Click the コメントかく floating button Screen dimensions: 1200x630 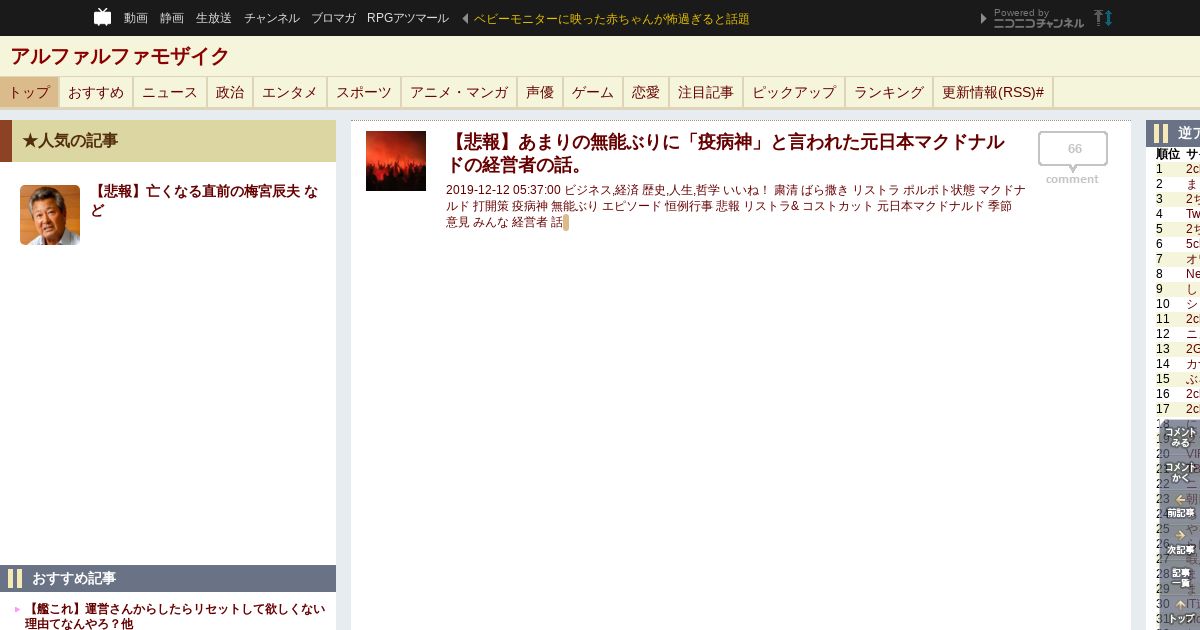point(1180,473)
